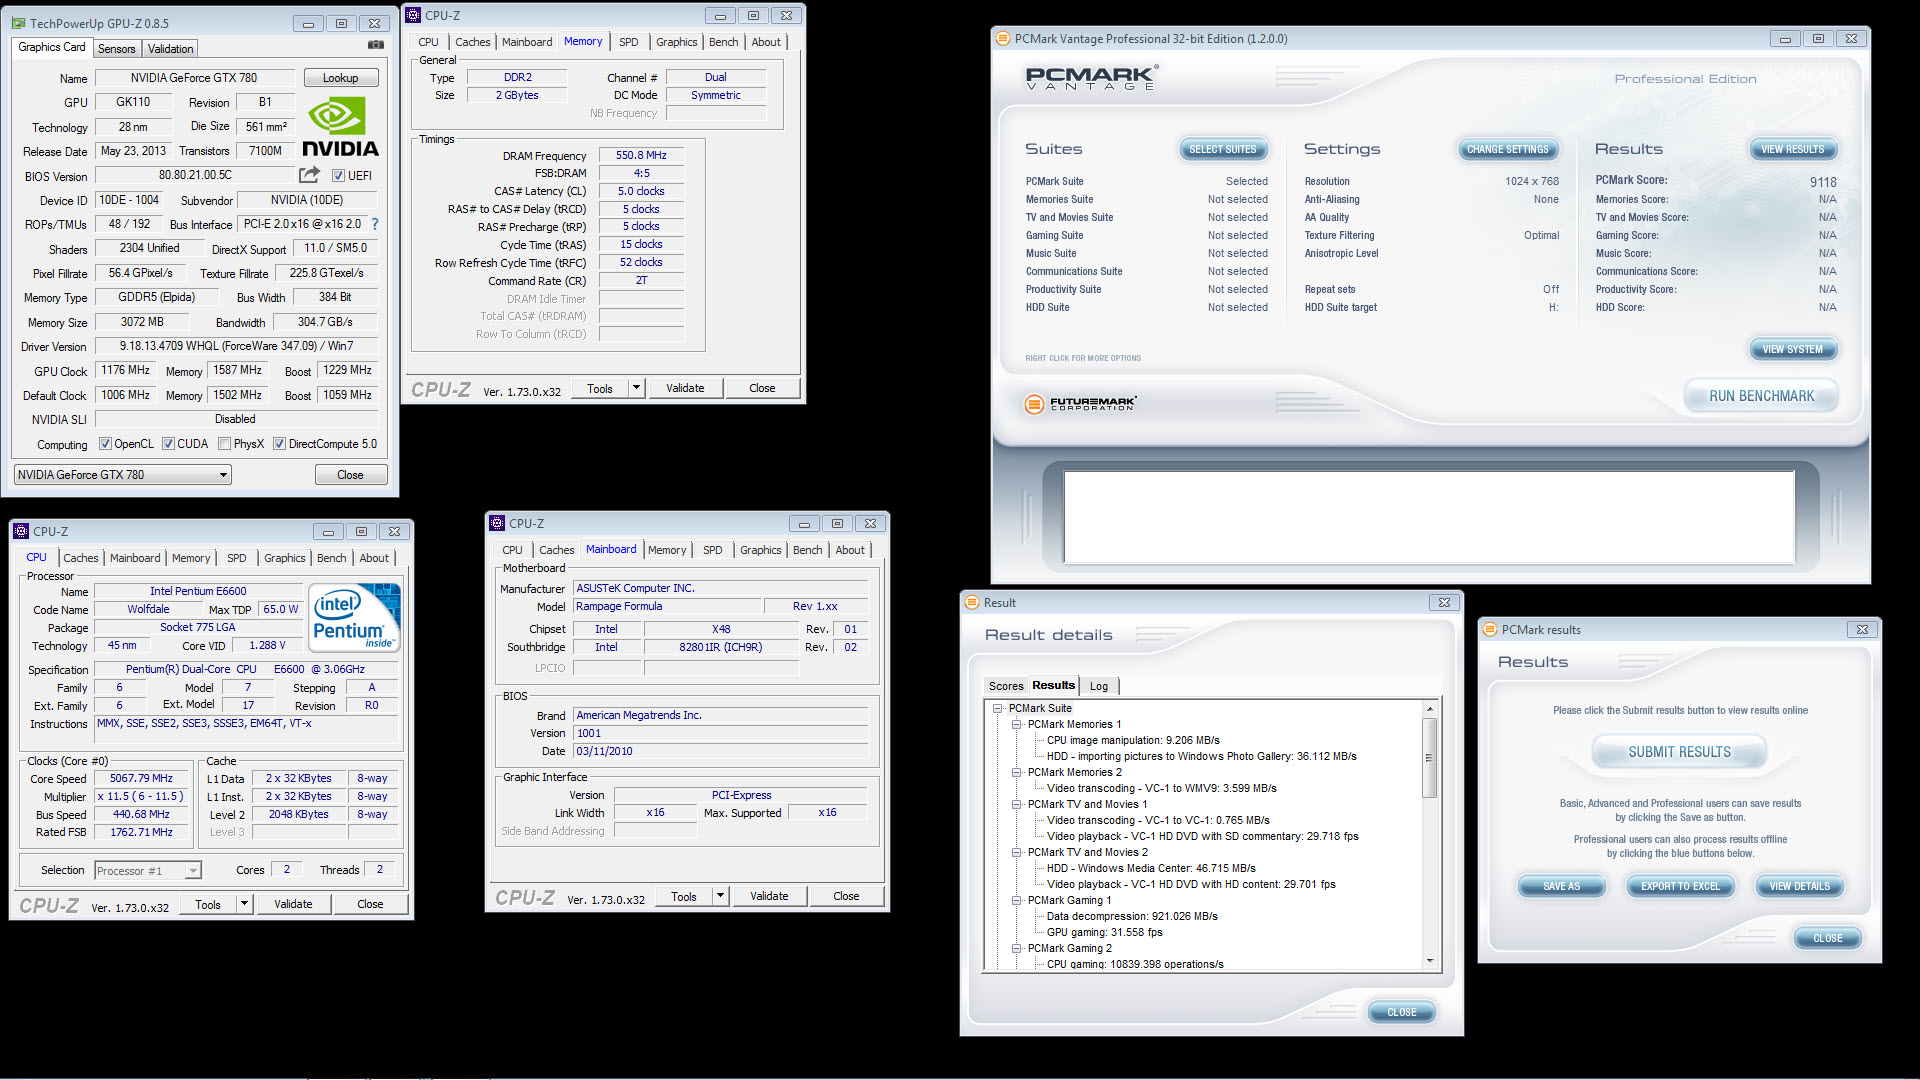Click the Futuremark Corporation logo

pos(1081,404)
